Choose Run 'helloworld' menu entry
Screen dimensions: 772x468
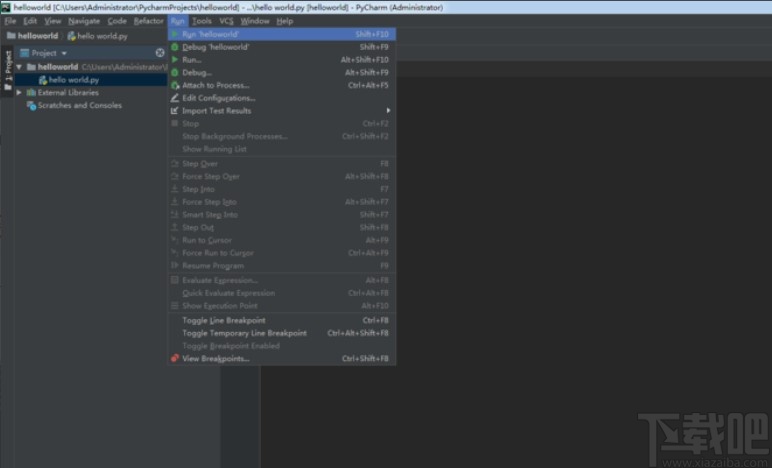(282, 34)
